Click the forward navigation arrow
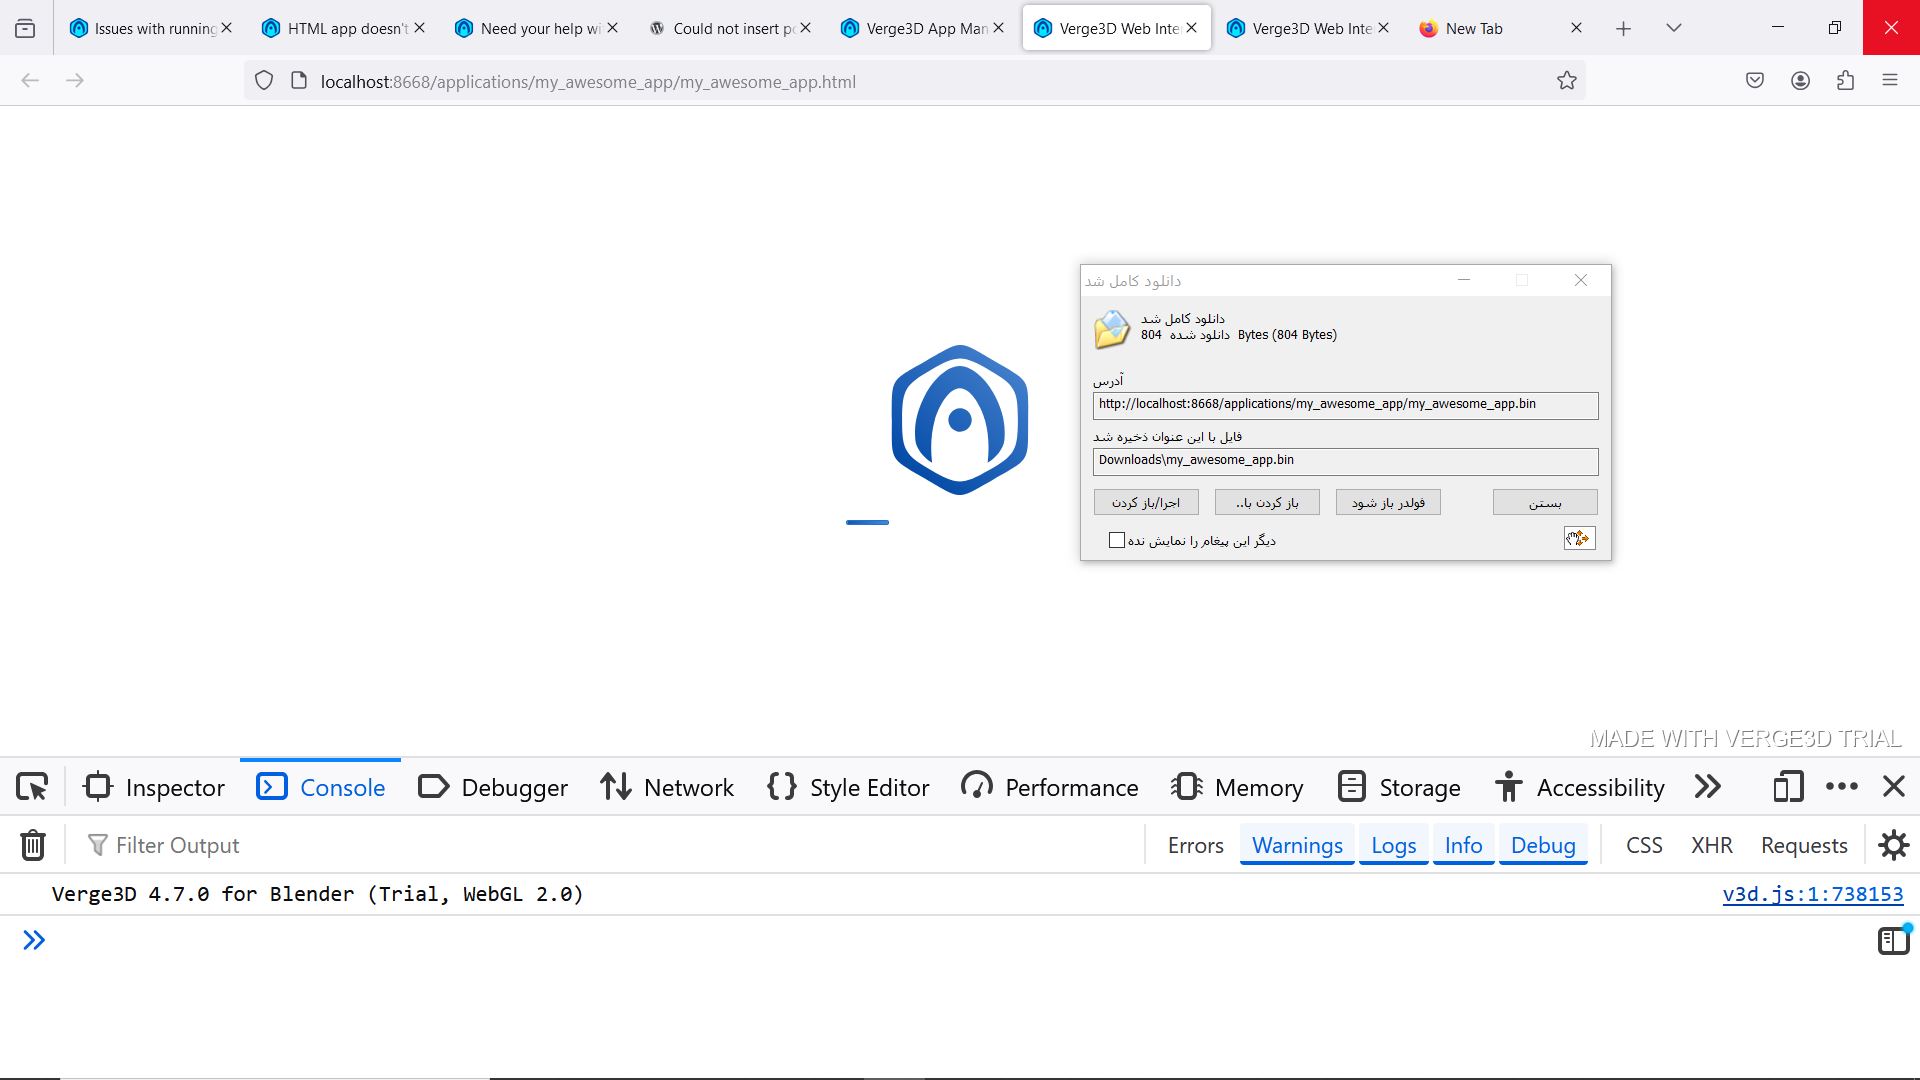The image size is (1920, 1080). (75, 81)
